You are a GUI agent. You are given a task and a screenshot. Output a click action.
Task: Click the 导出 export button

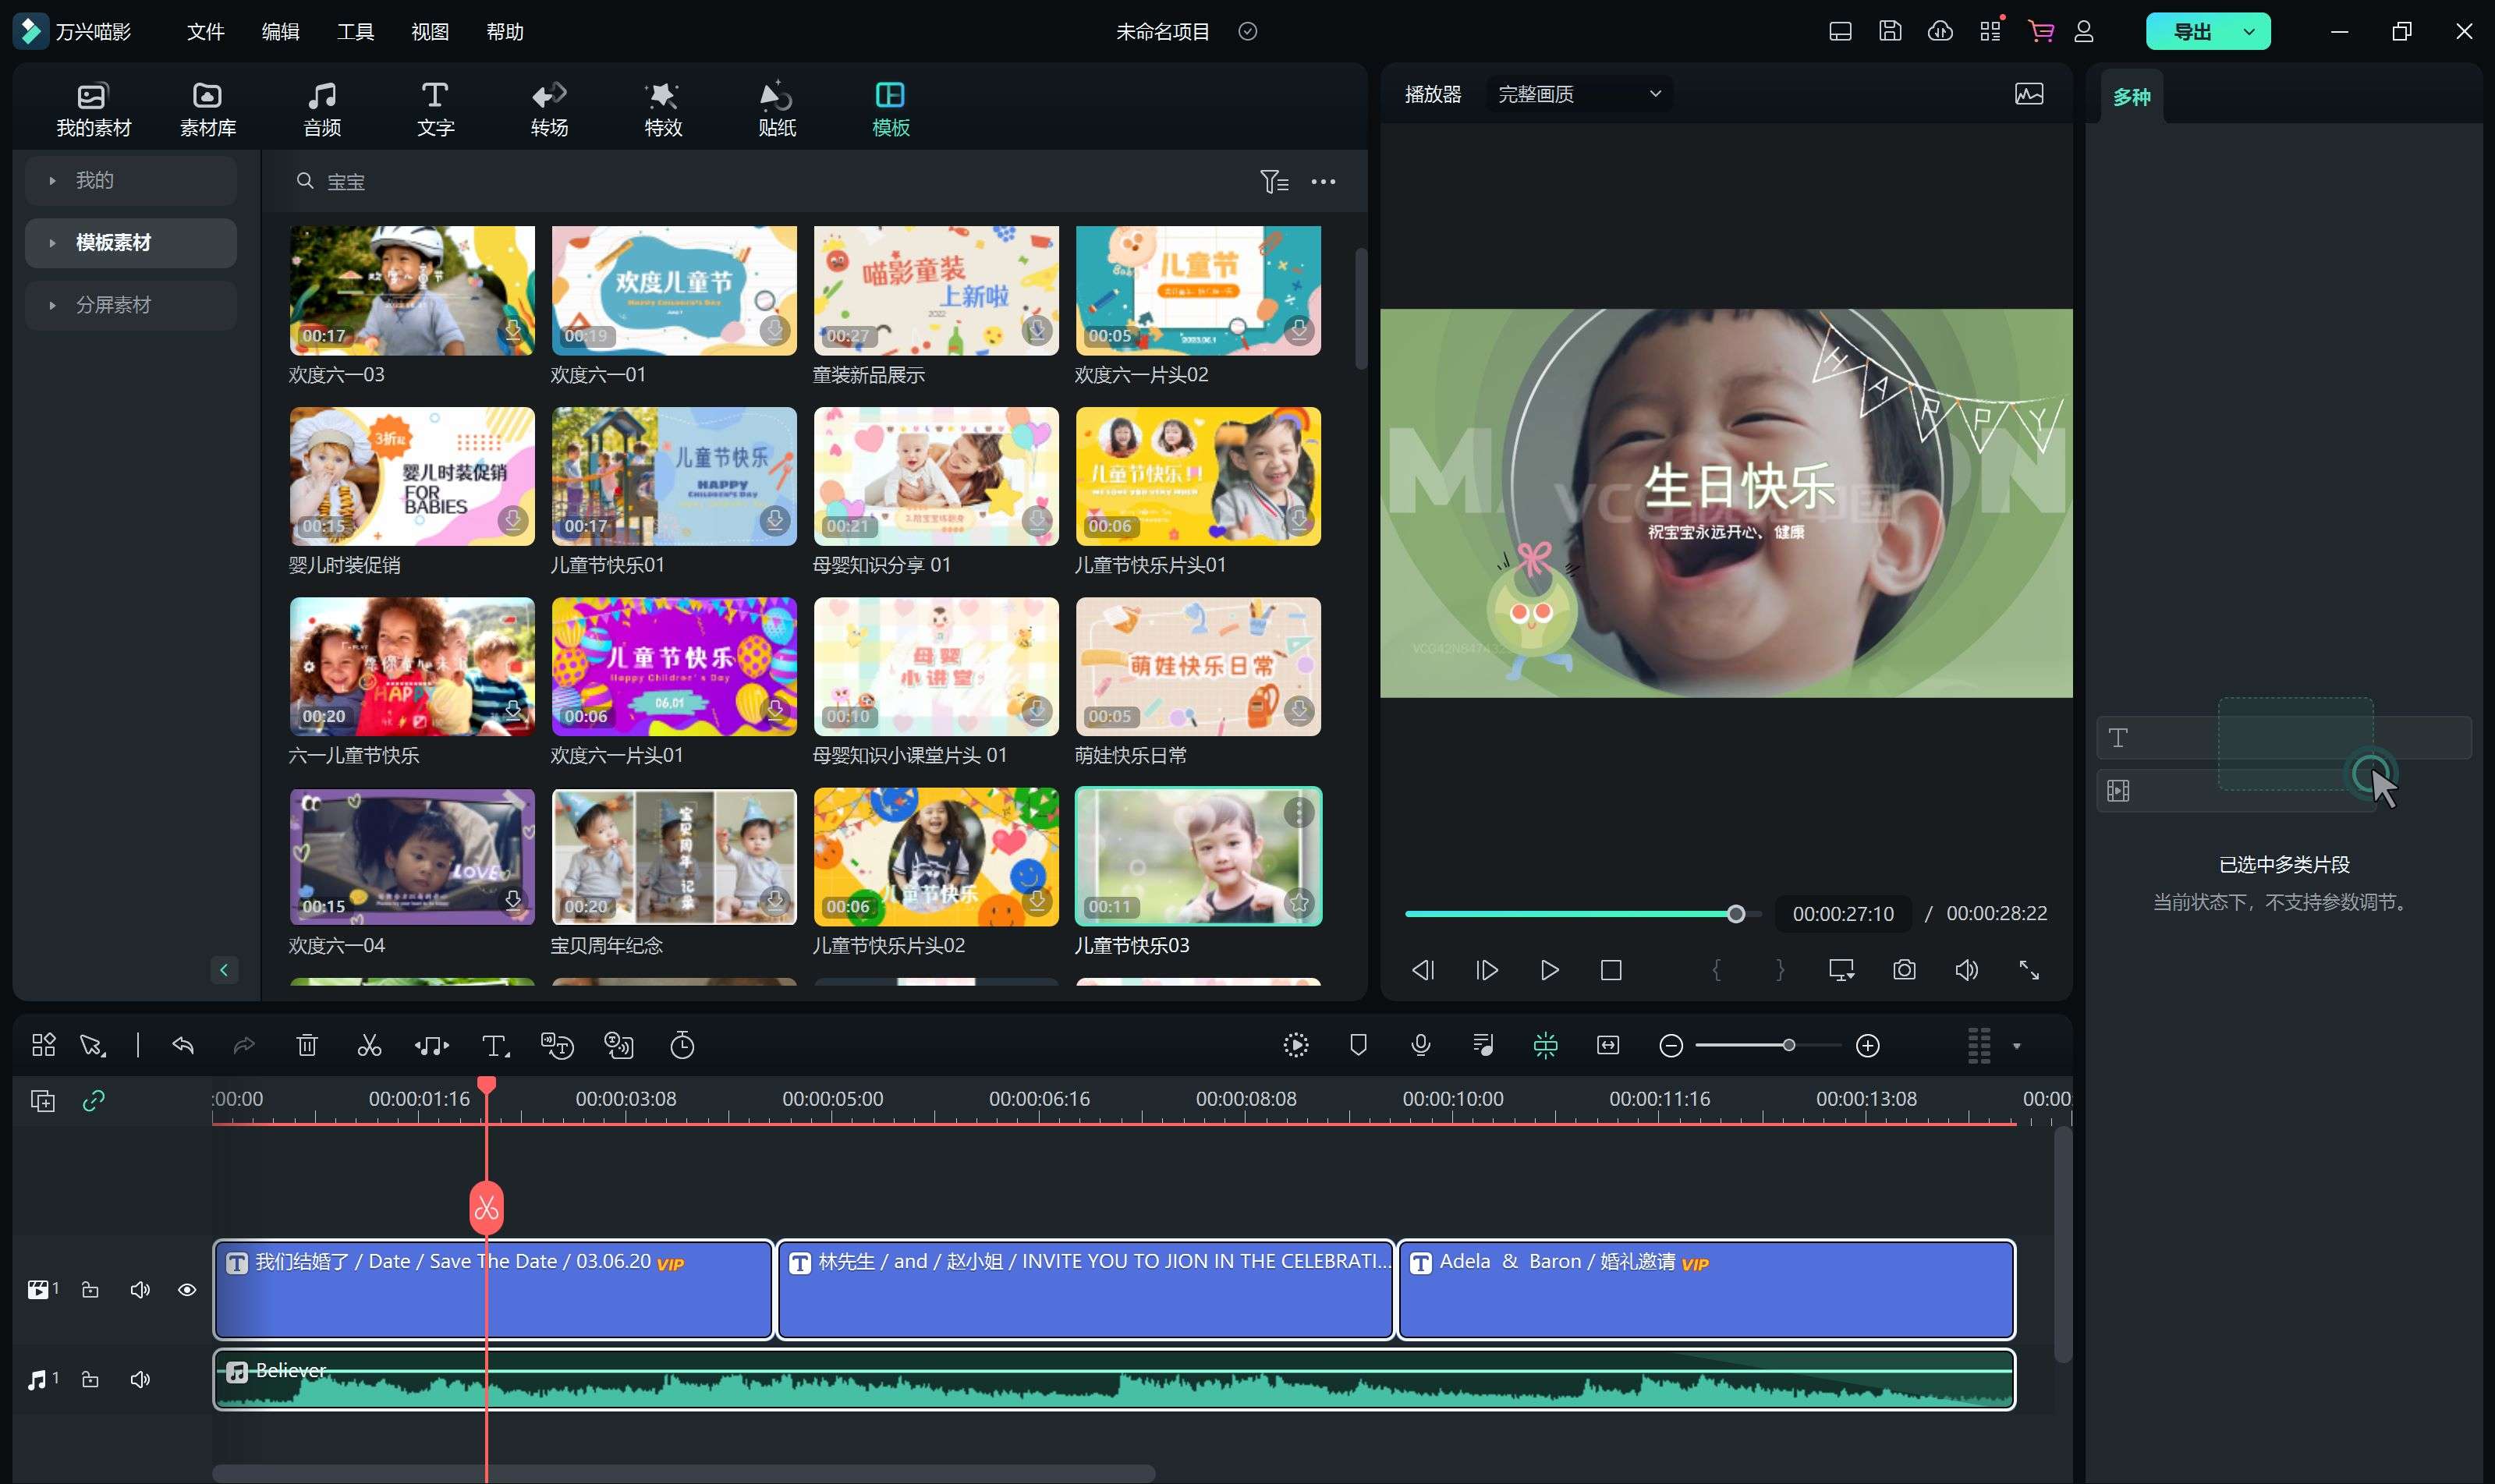[x=2191, y=32]
